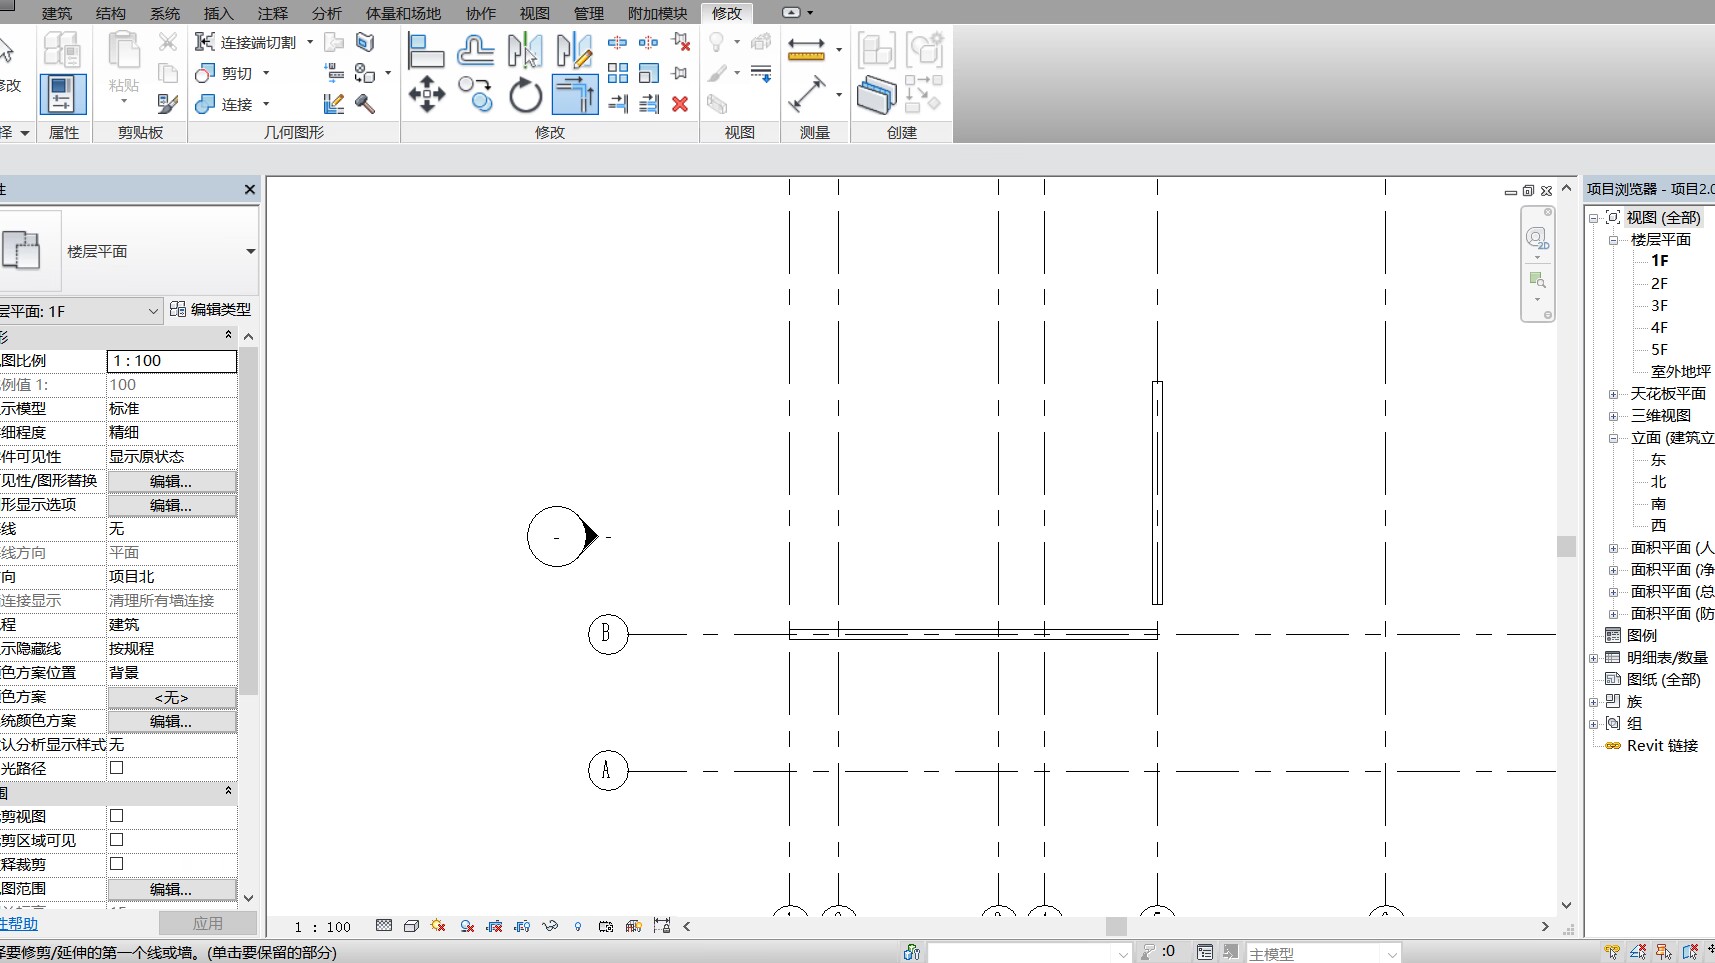1715x963 pixels.
Task: Open the 2F floor plan view
Action: (1659, 284)
